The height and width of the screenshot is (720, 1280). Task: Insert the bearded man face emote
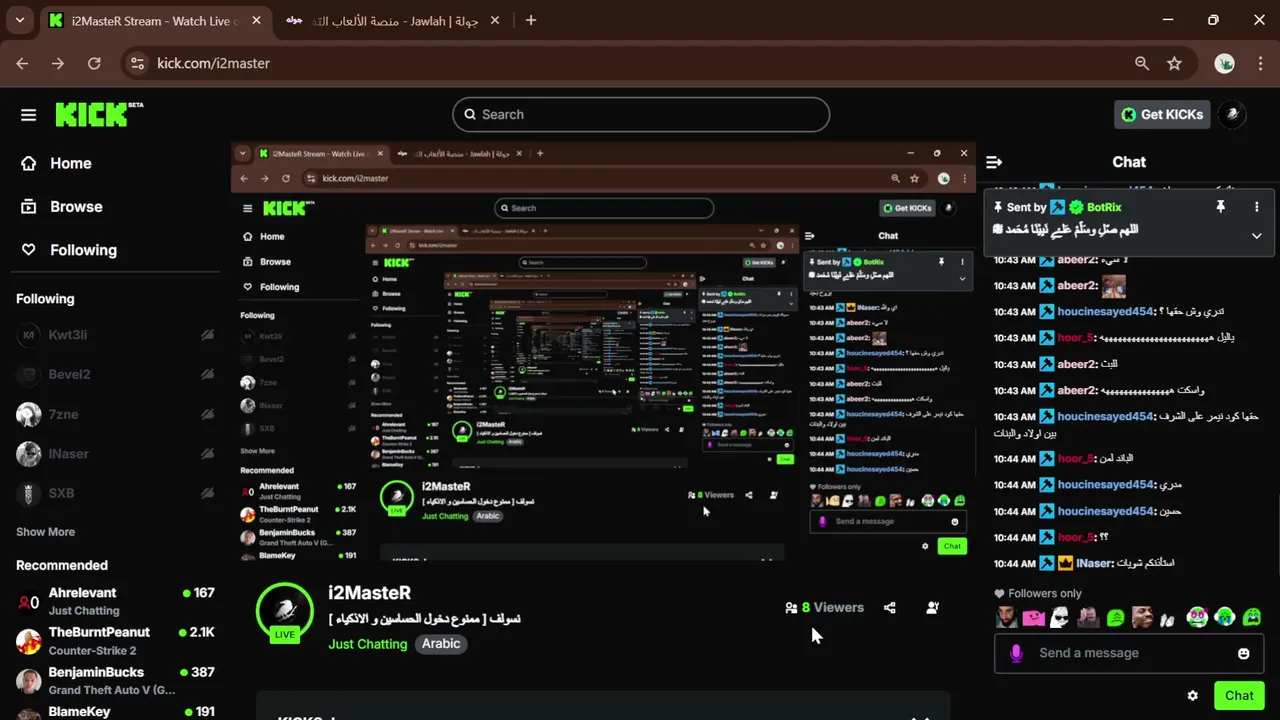[1007, 618]
